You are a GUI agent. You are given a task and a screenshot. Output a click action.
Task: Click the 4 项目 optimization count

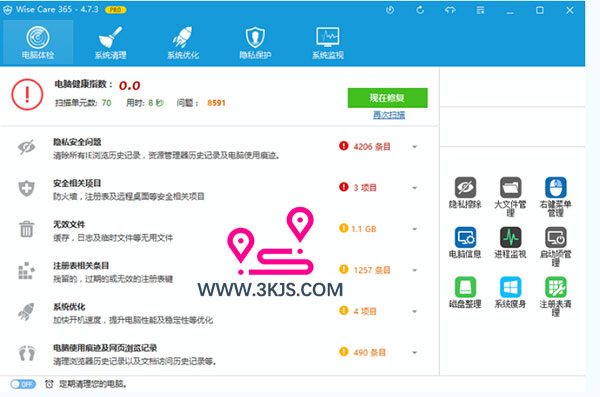point(365,311)
